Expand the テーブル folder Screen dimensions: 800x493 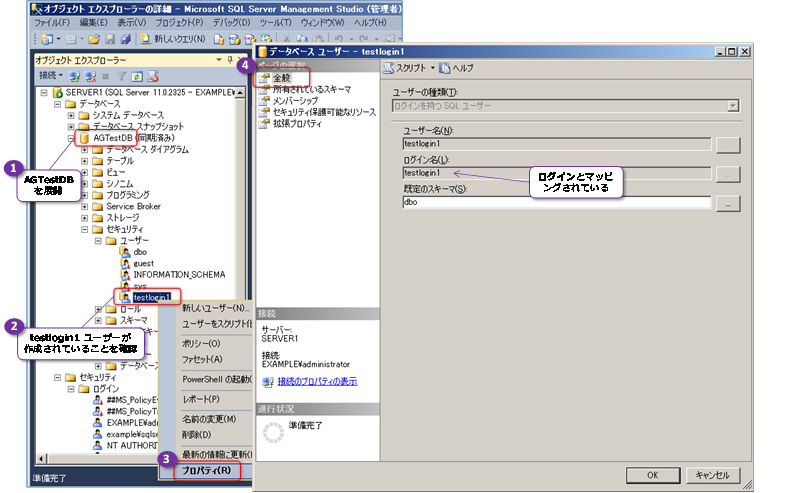[x=85, y=161]
